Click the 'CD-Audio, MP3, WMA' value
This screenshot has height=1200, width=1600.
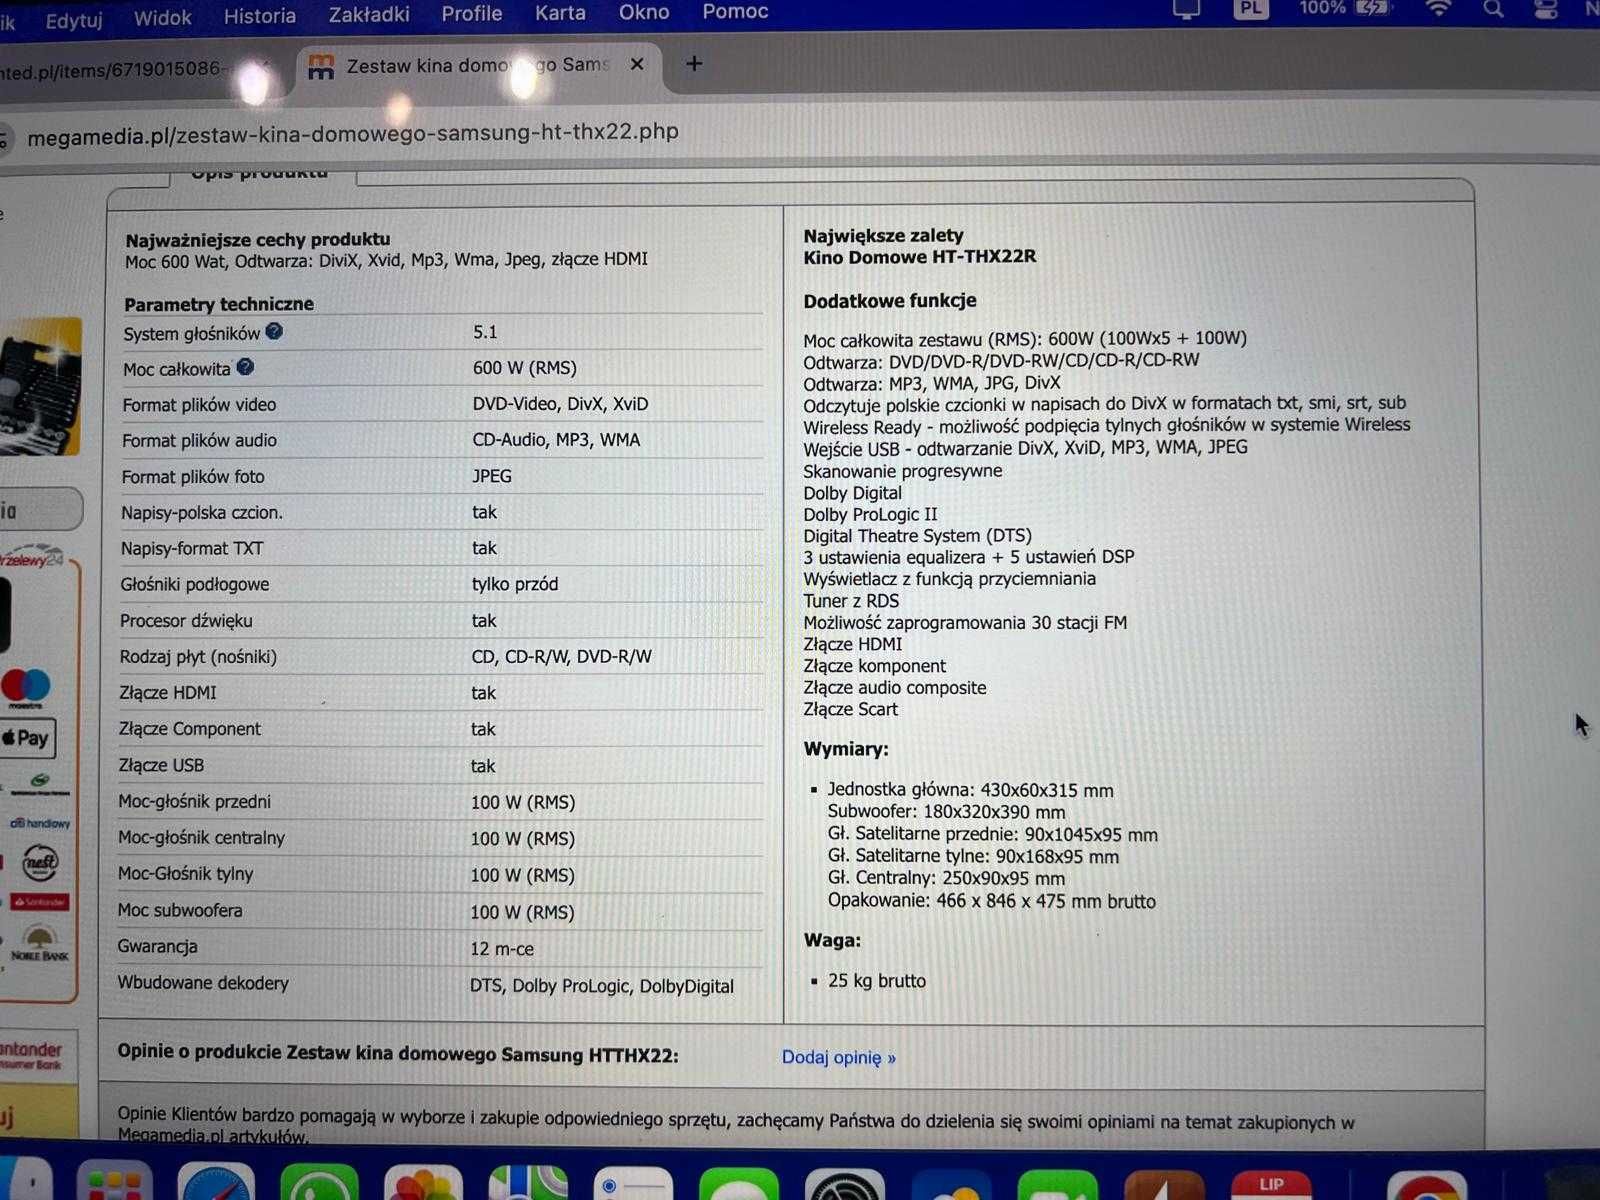[x=556, y=440]
